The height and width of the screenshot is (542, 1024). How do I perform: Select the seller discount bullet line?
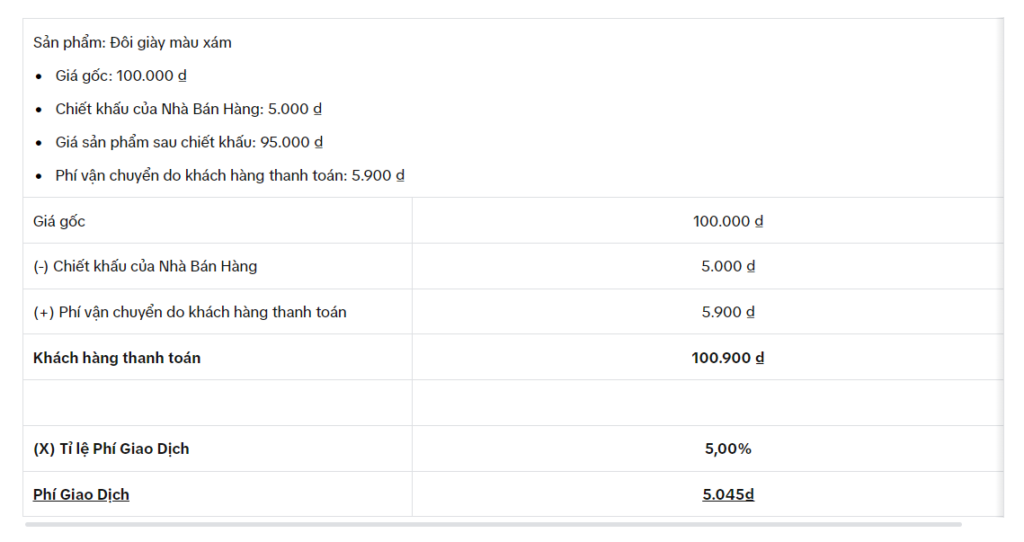[188, 109]
